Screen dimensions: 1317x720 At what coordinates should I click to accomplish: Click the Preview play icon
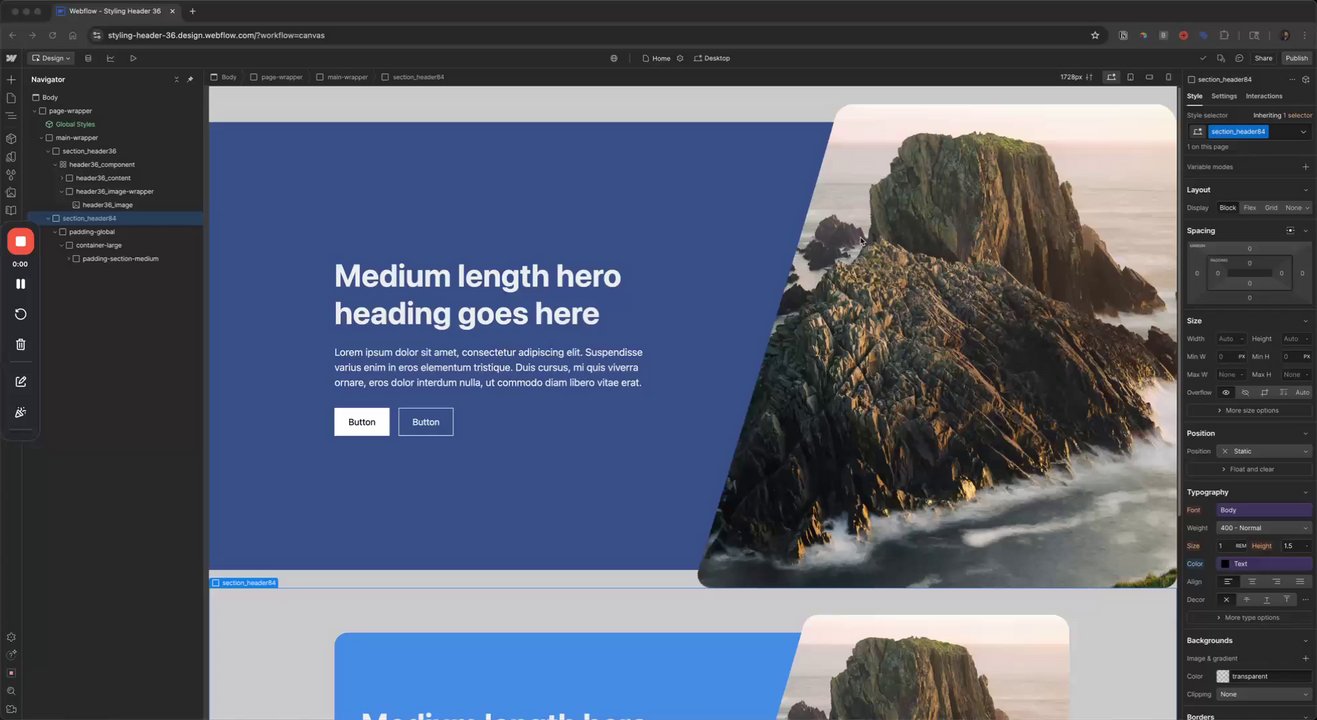(133, 58)
